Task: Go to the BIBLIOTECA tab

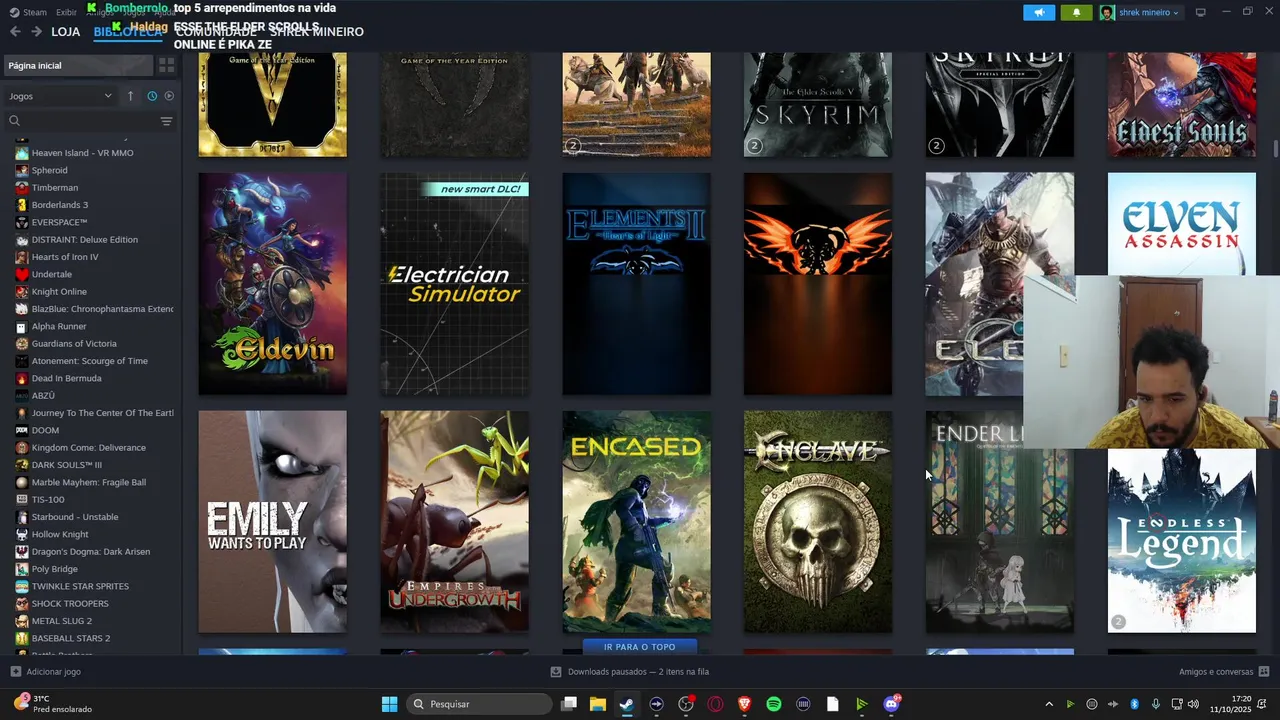Action: (x=128, y=32)
